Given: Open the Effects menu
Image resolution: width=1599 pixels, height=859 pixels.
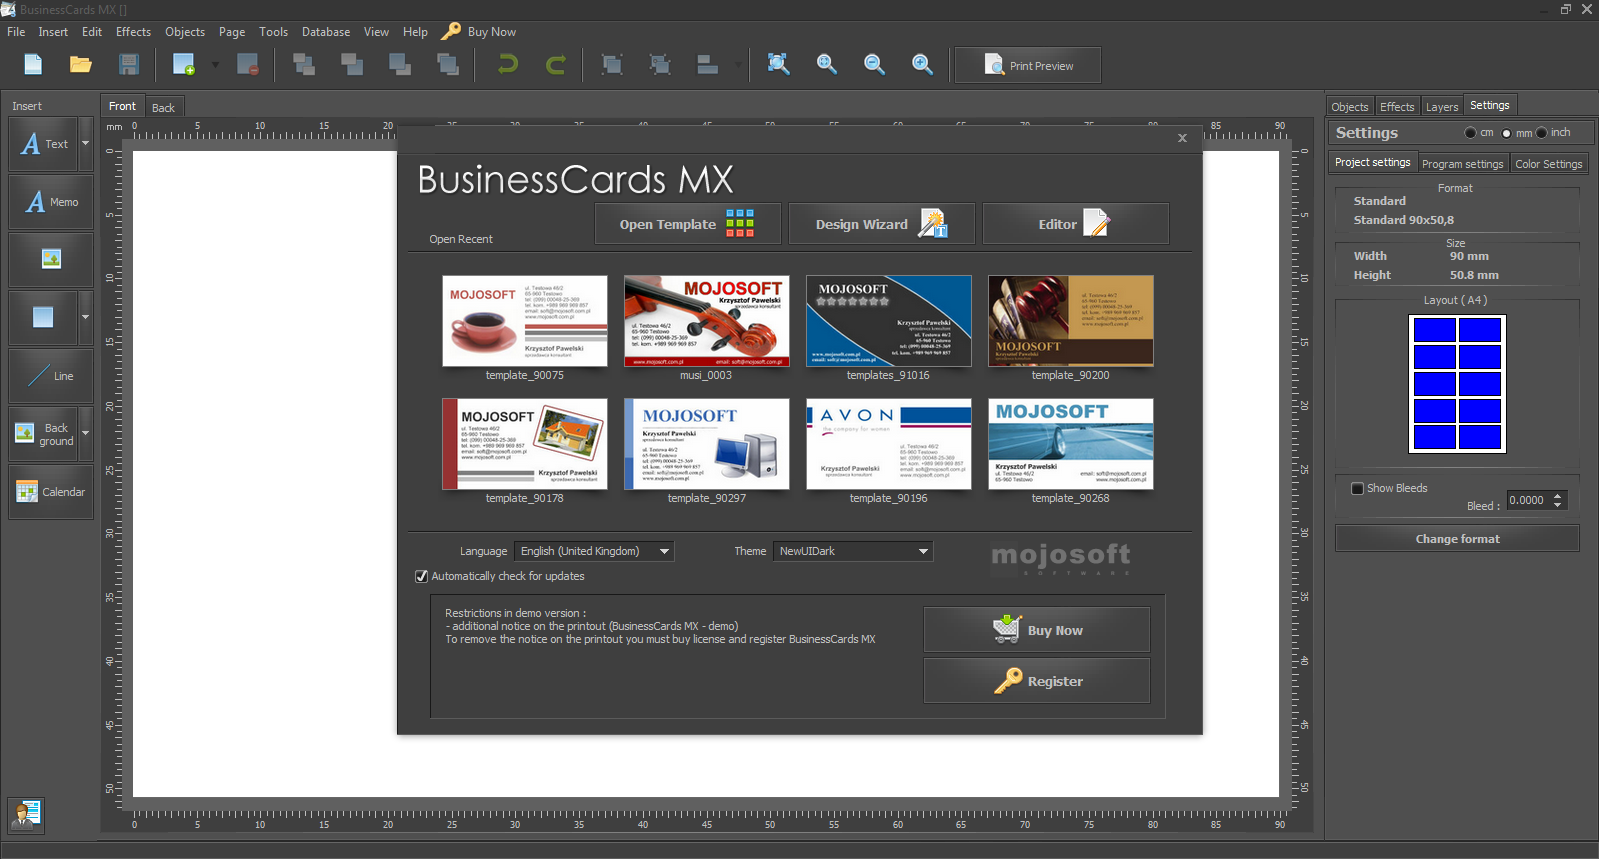Looking at the screenshot, I should point(133,32).
